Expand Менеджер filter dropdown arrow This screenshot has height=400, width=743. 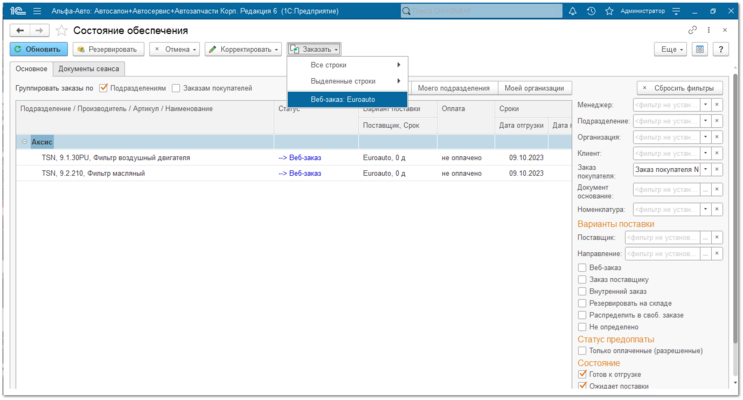tap(706, 105)
